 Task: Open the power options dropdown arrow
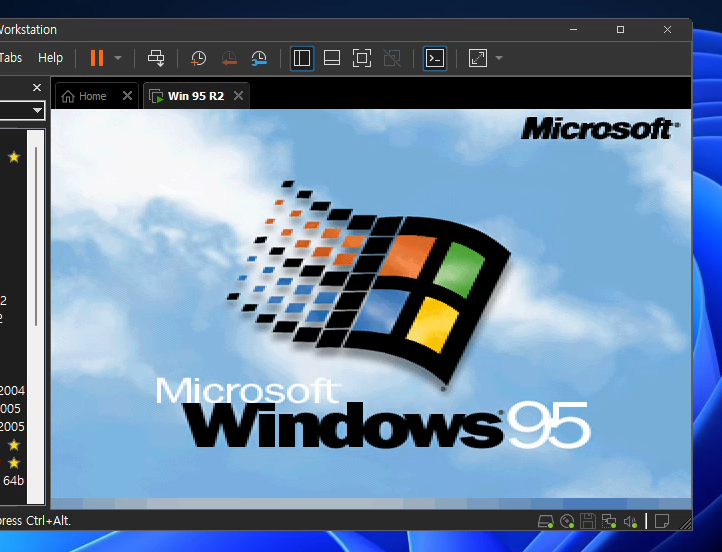point(118,58)
